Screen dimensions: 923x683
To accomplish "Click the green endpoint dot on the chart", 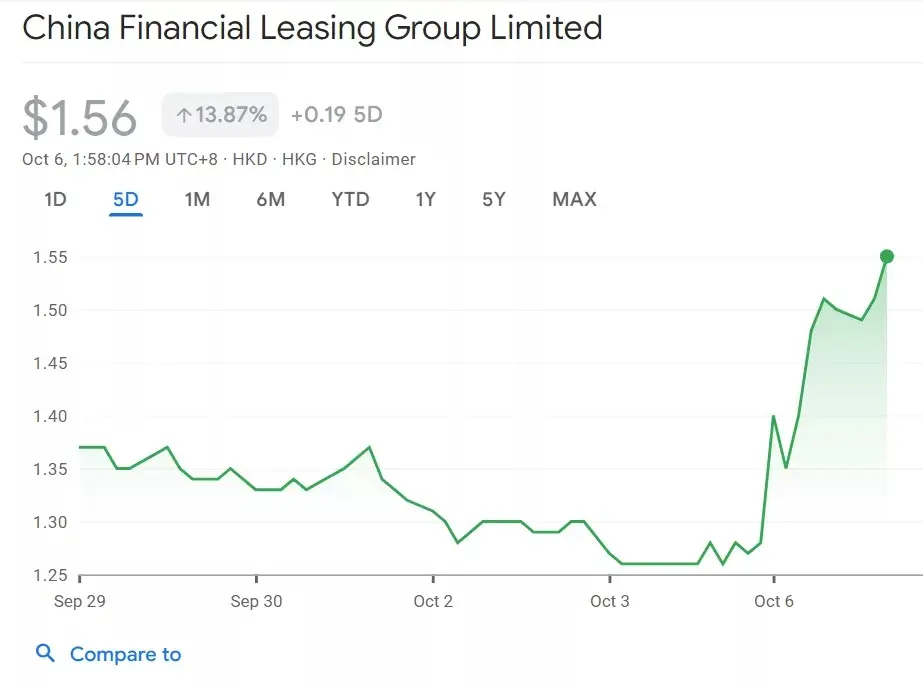I will tap(886, 256).
